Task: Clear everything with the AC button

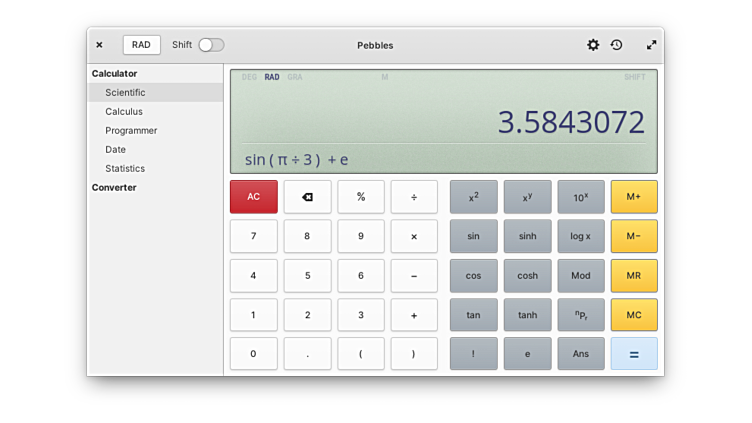Action: click(x=253, y=197)
